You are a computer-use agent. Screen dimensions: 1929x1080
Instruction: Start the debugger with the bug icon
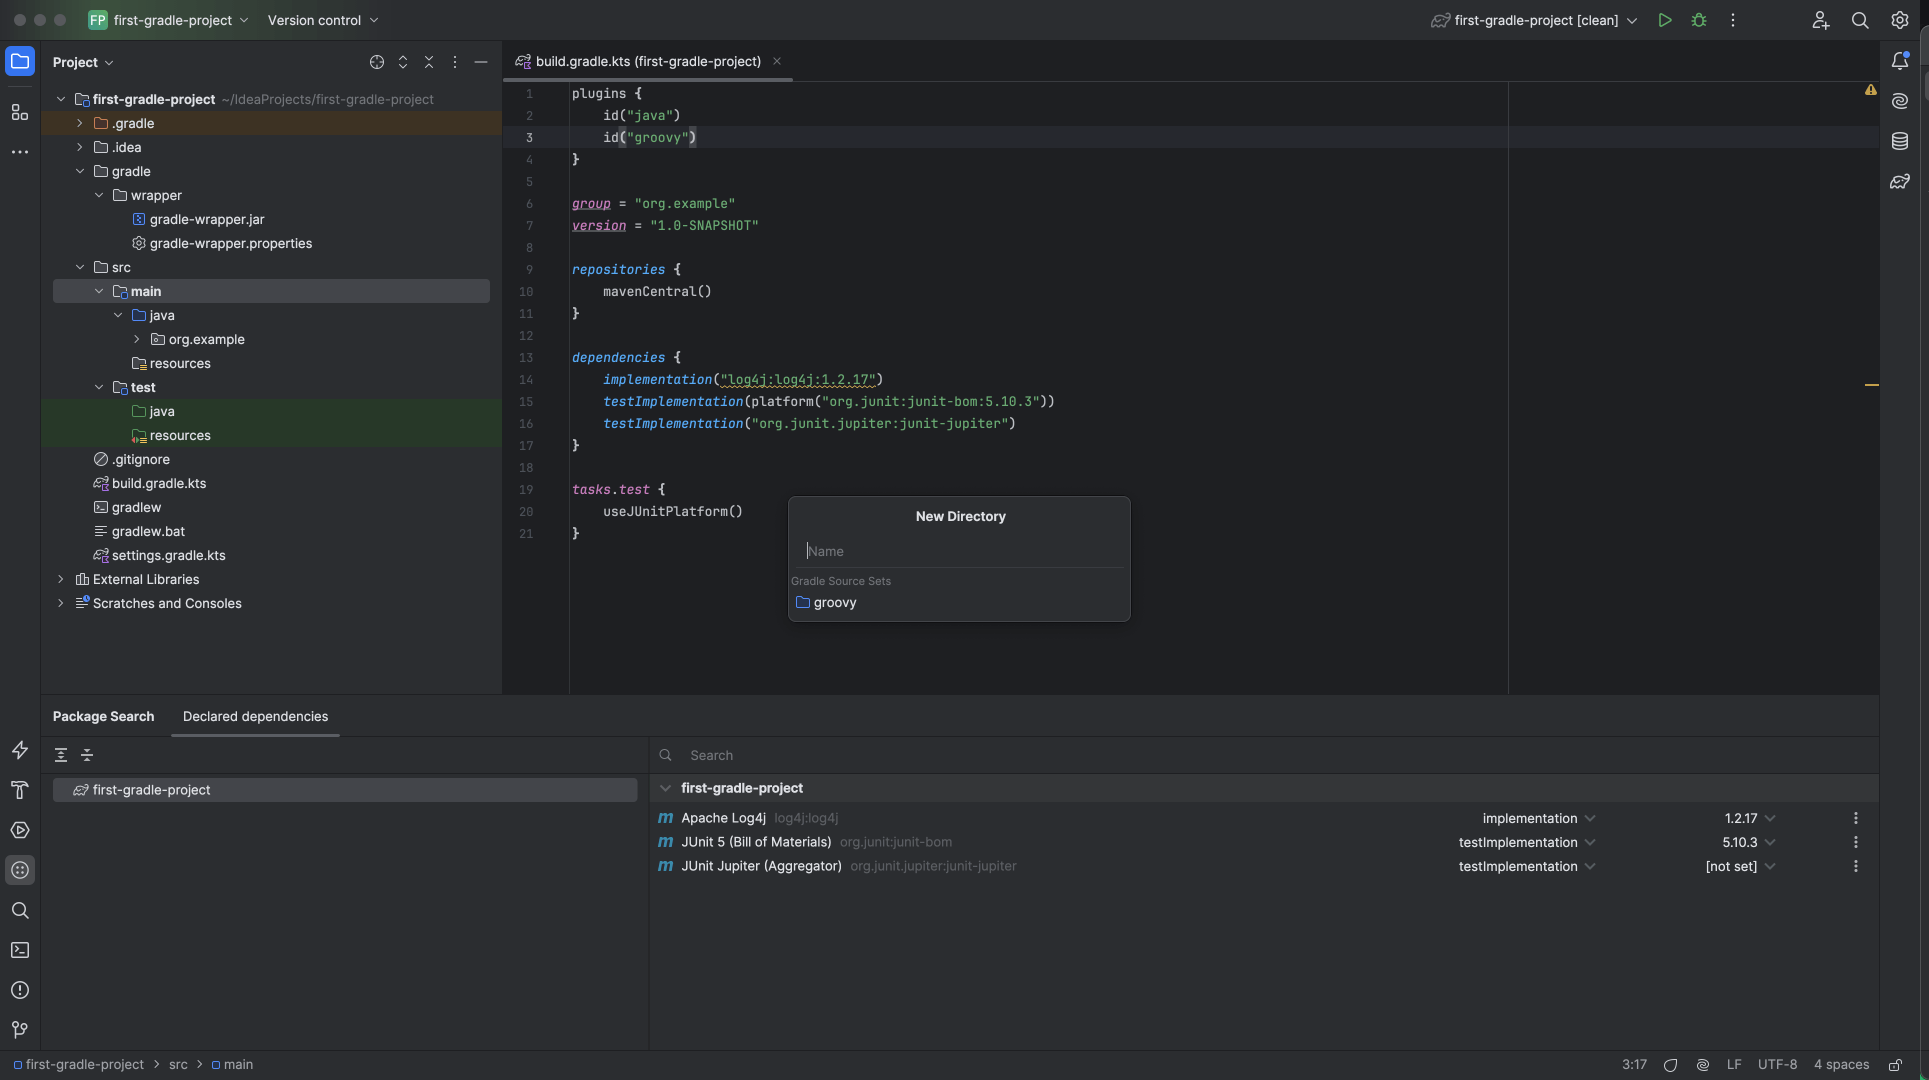pyautogui.click(x=1699, y=20)
